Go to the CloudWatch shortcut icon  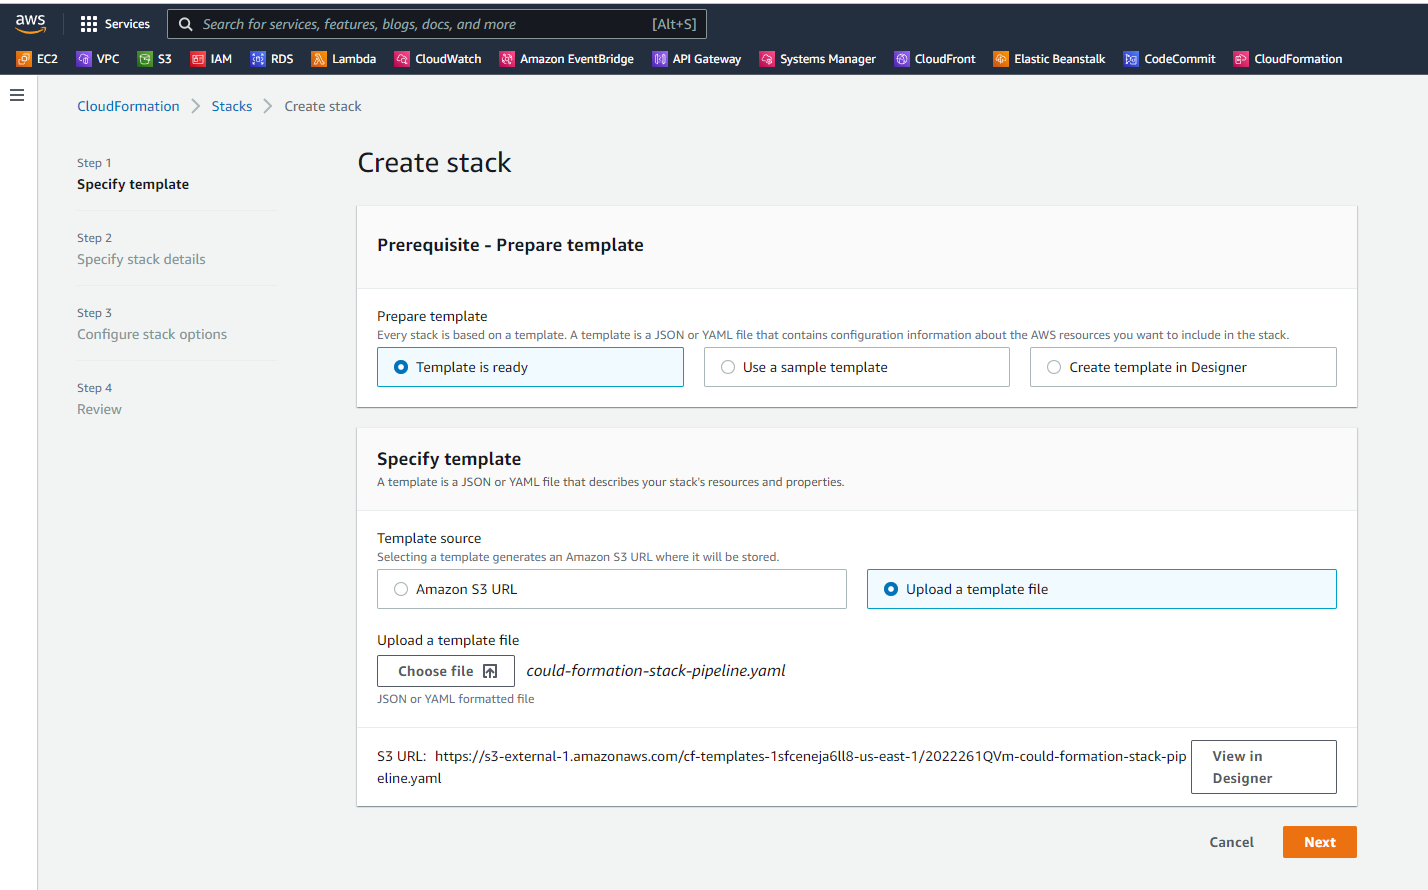[402, 59]
